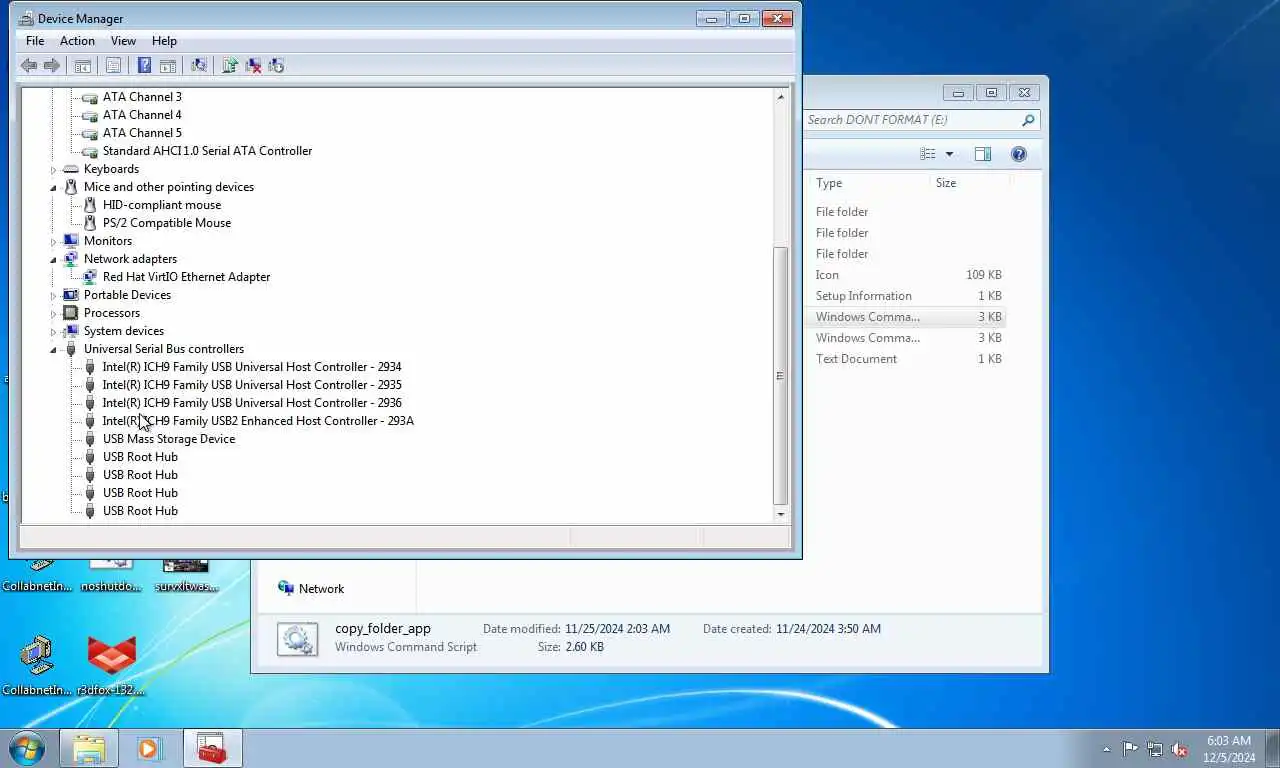
Task: Select ICH9 USB Universal Host Controller - 2936
Action: pos(252,403)
